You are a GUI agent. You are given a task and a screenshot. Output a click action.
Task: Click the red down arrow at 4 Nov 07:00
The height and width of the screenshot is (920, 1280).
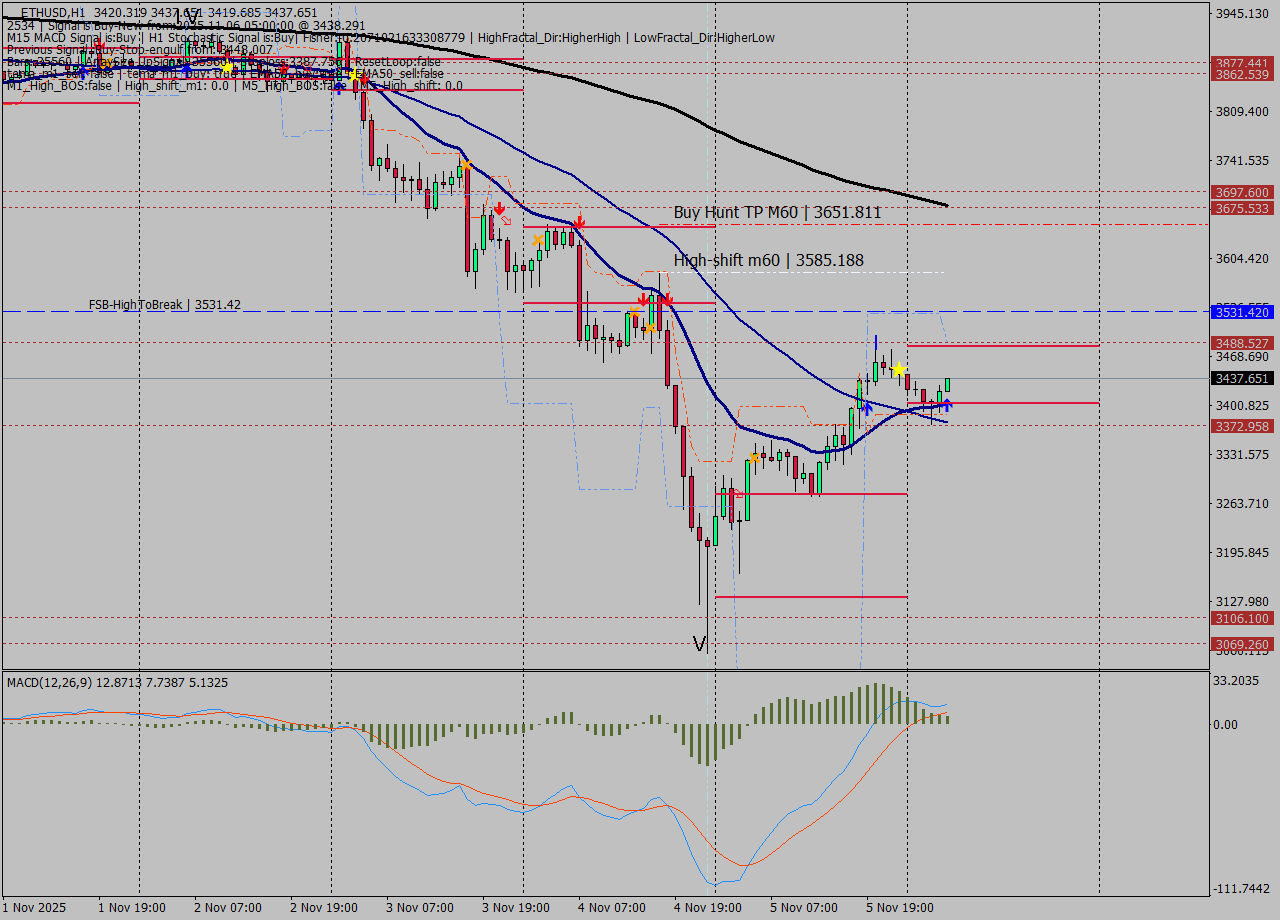tap(579, 221)
